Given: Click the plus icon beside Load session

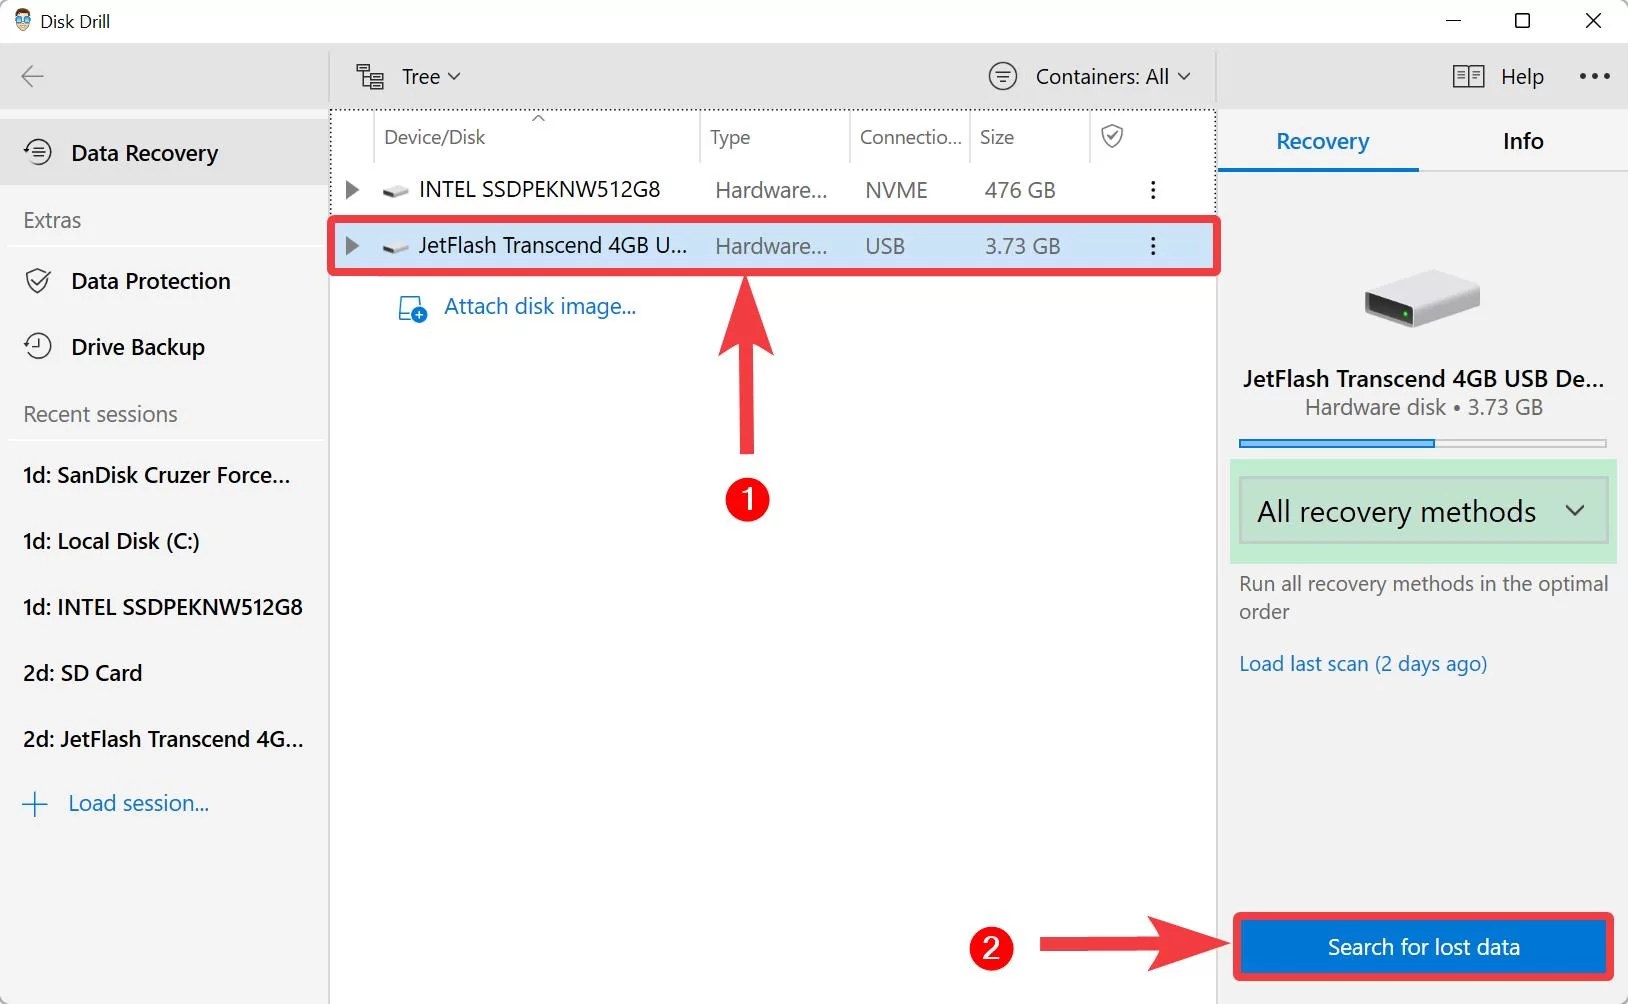Looking at the screenshot, I should 35,804.
